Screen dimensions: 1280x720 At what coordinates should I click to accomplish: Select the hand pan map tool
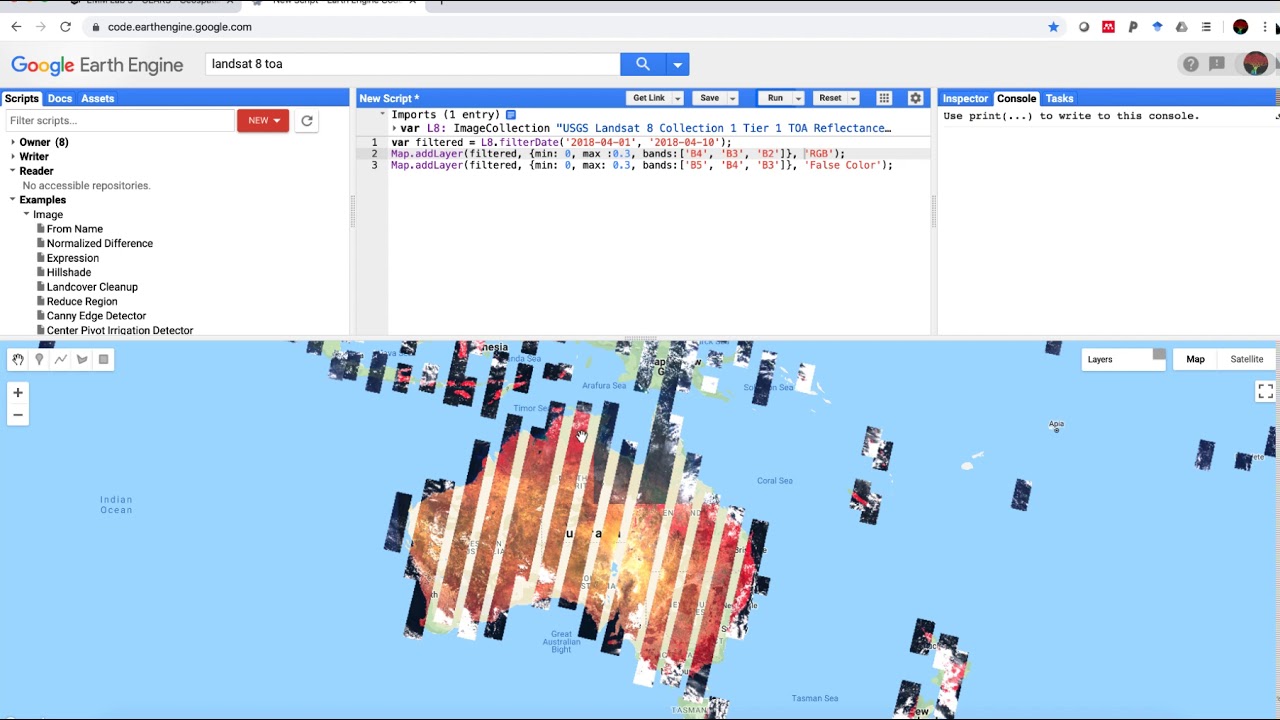tap(18, 360)
